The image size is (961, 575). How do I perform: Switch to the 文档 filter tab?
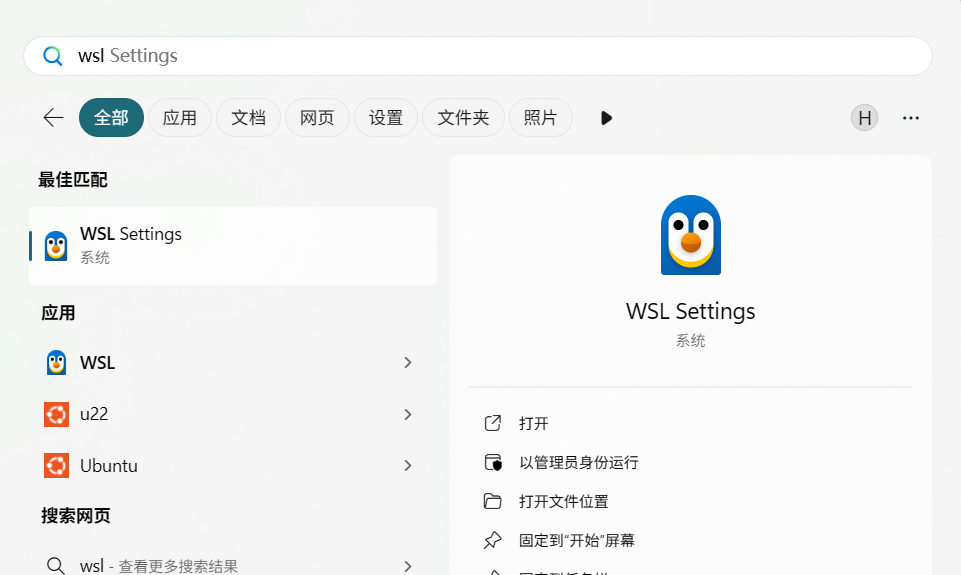pos(248,117)
